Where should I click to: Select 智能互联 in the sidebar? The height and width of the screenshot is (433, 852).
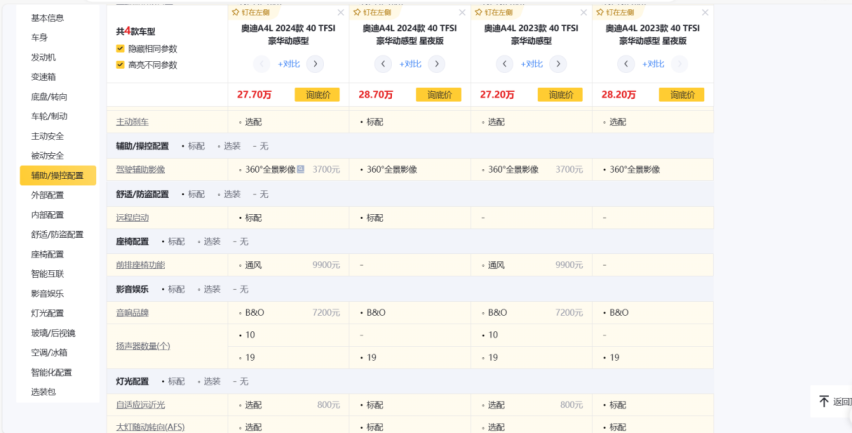[47, 274]
